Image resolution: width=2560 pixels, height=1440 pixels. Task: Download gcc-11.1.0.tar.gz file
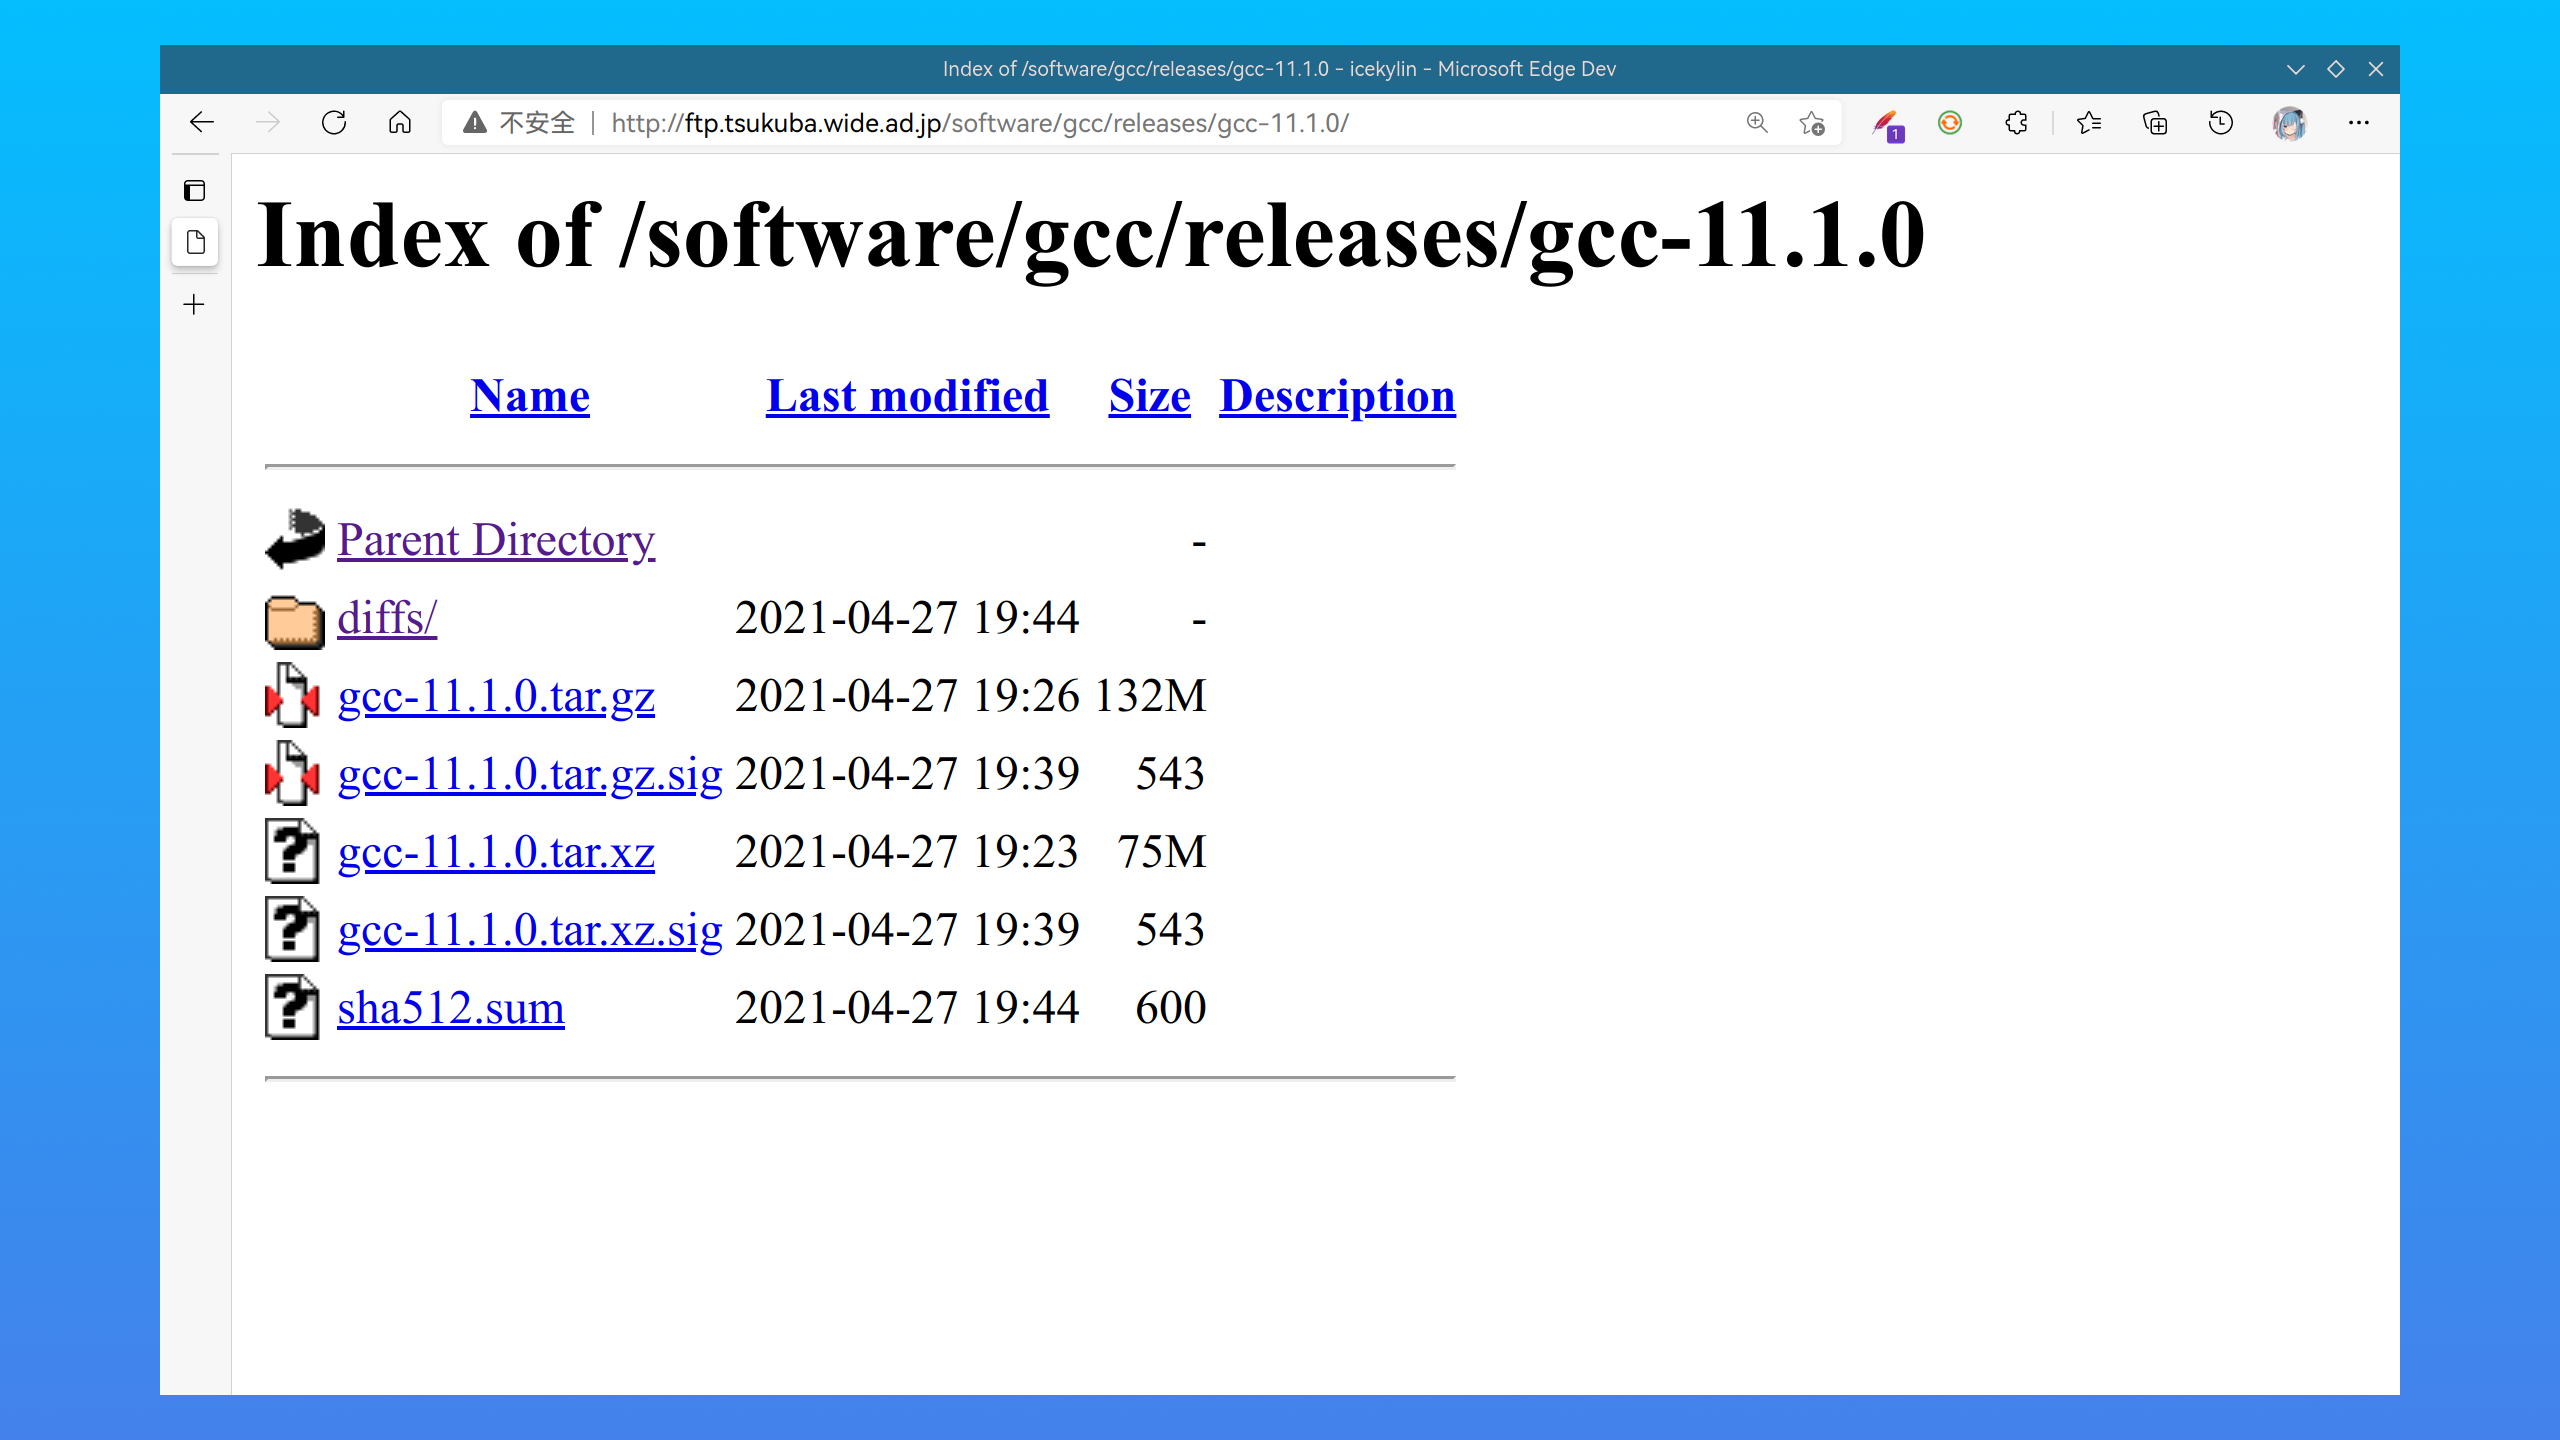click(496, 695)
